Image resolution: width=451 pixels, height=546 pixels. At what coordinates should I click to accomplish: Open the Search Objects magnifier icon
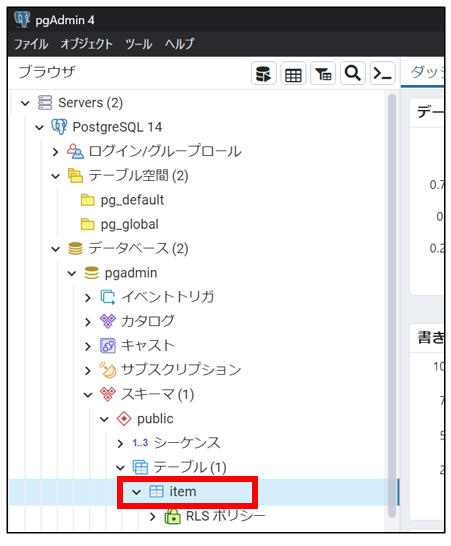tap(352, 73)
